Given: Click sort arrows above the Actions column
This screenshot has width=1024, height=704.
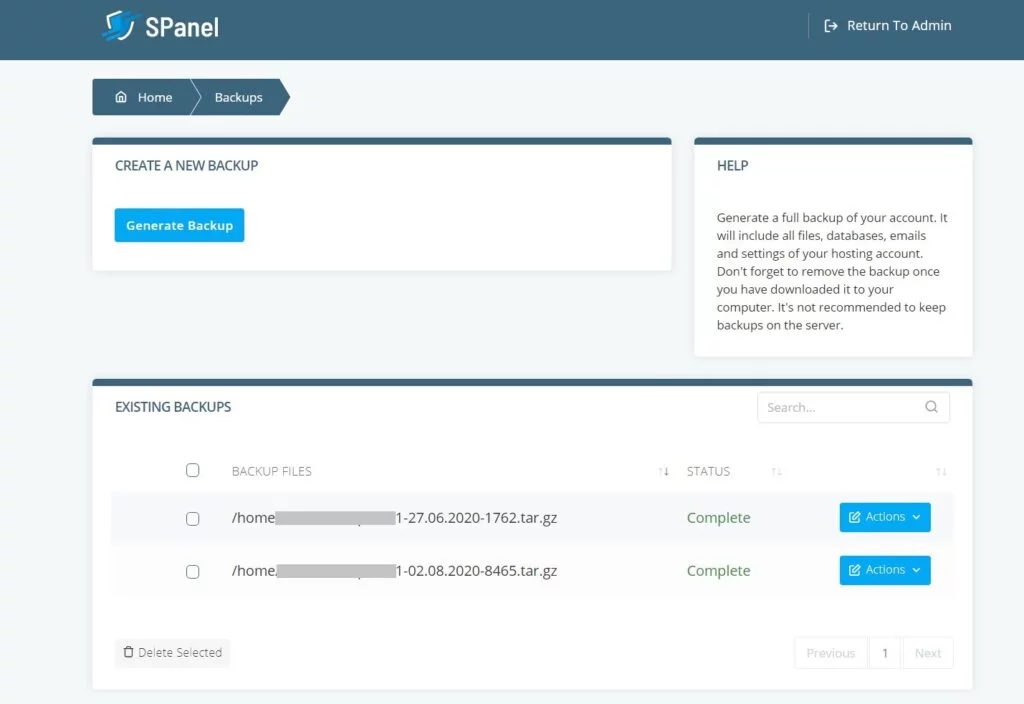Looking at the screenshot, I should tap(941, 471).
